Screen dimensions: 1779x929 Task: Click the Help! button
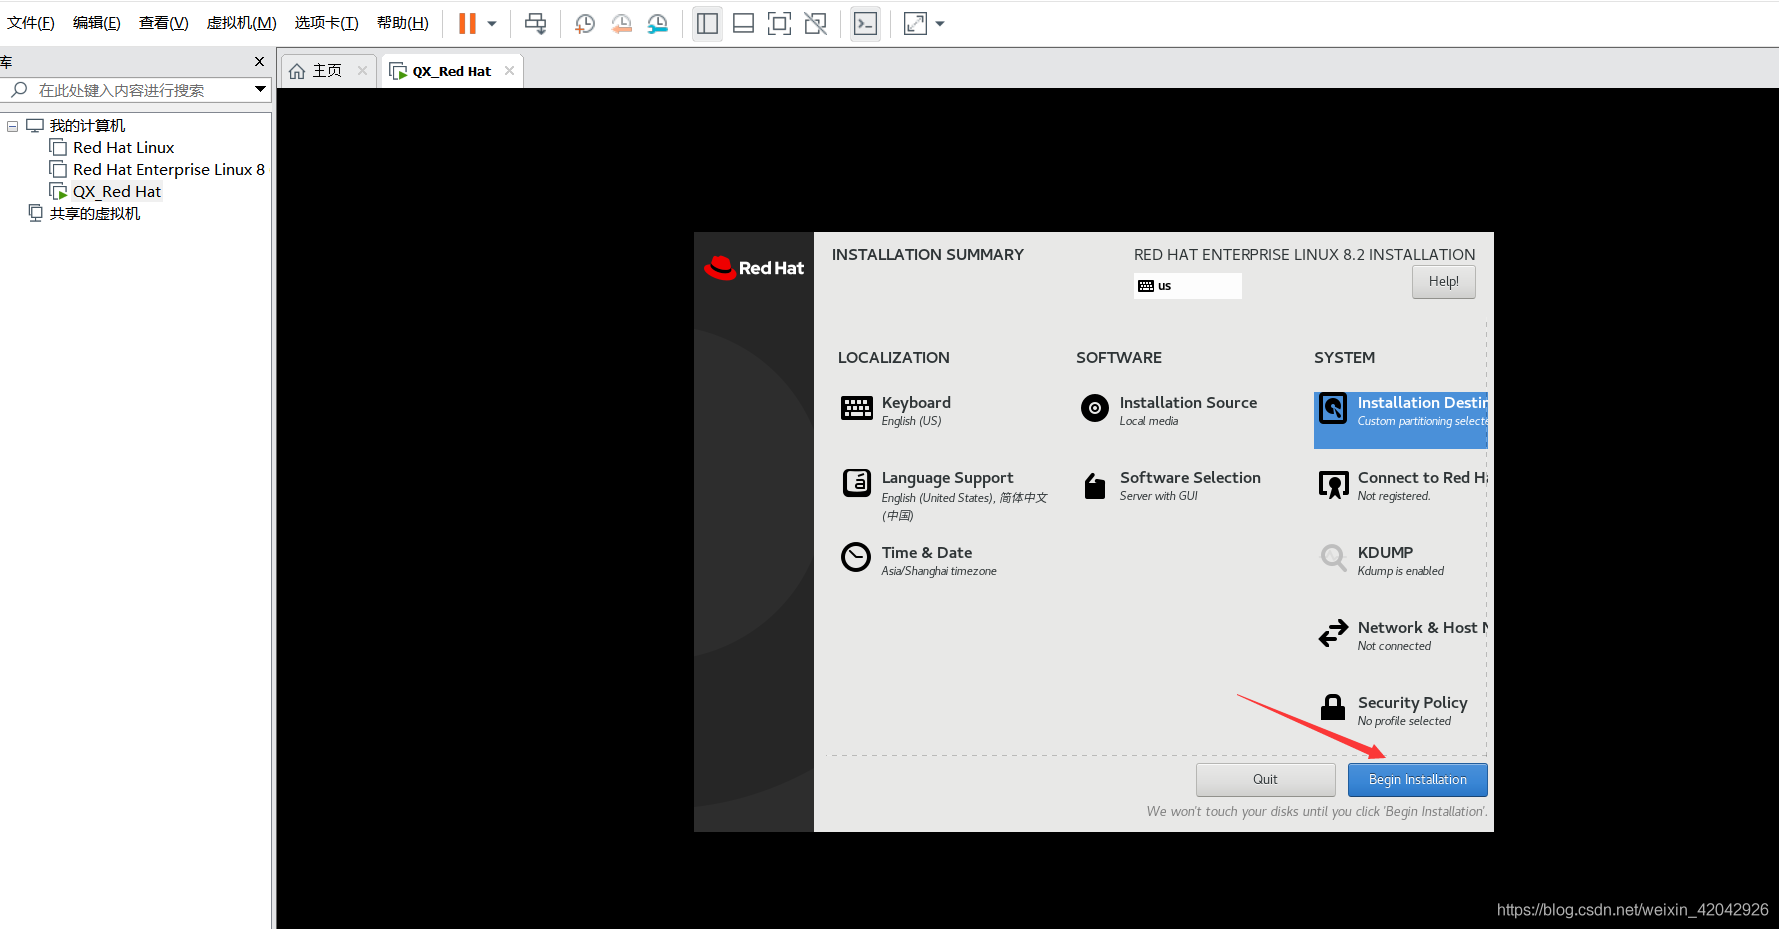[x=1443, y=282]
